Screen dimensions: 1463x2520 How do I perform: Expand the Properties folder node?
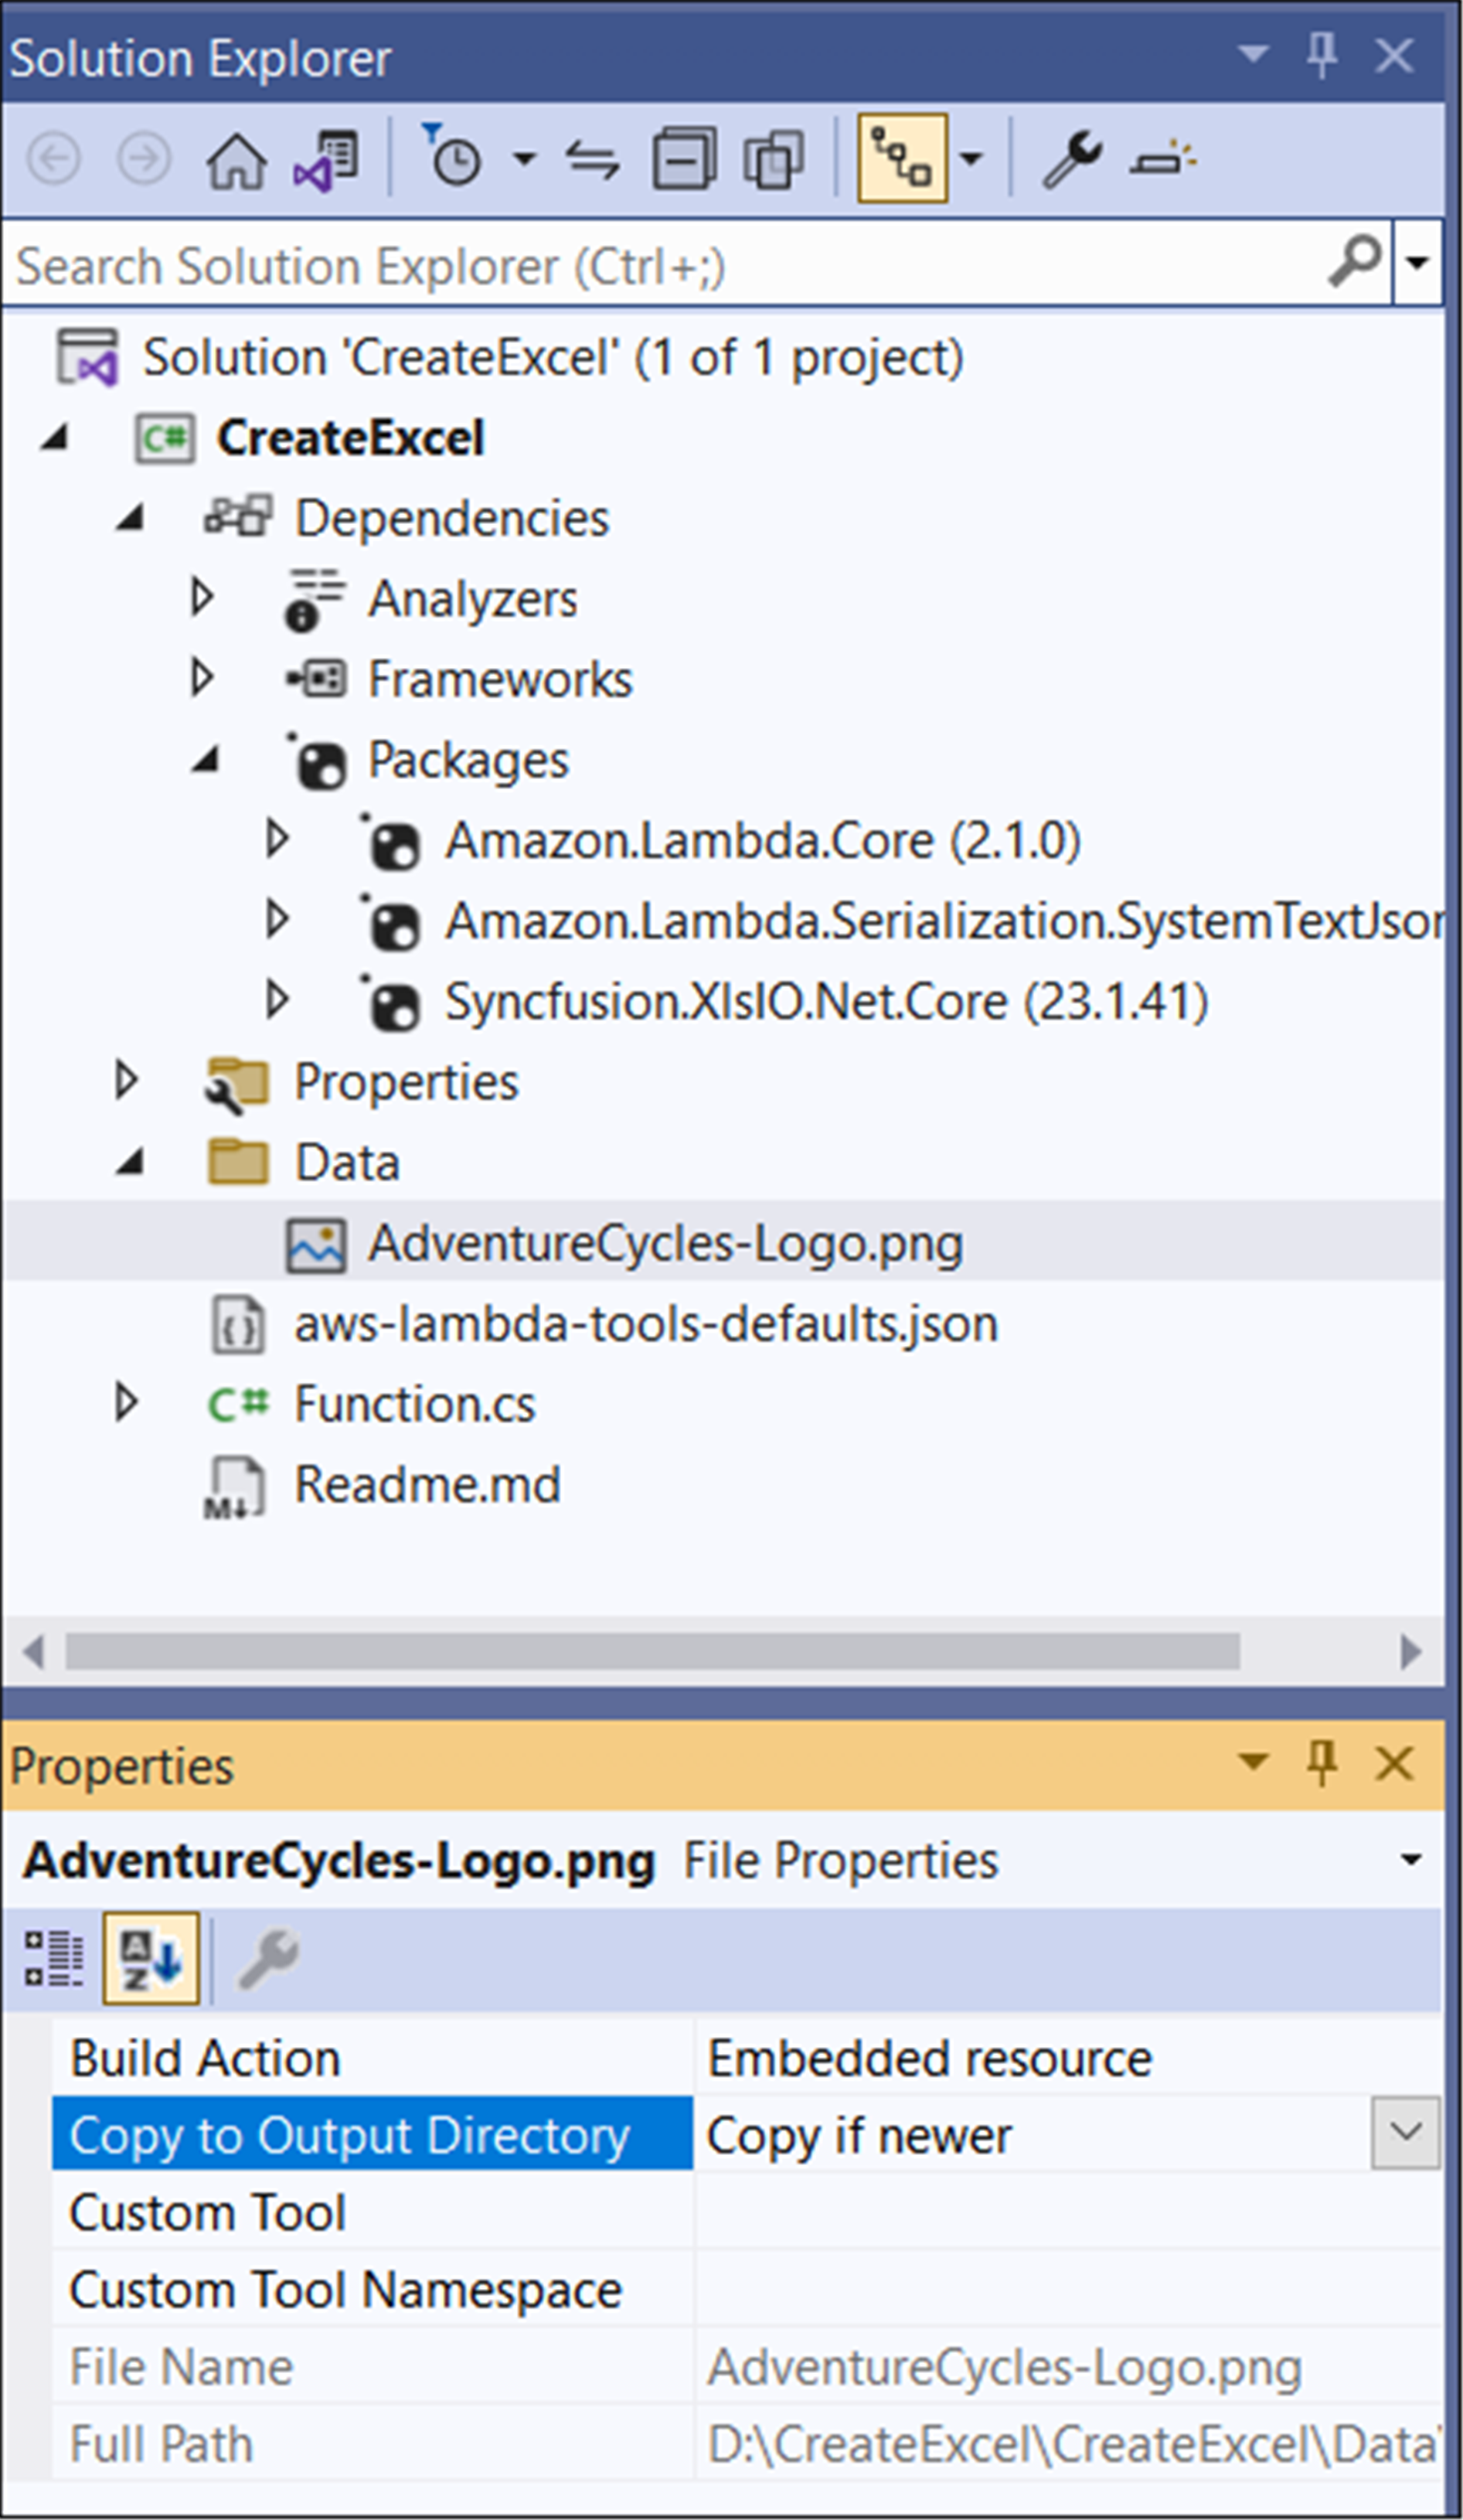[x=126, y=1080]
